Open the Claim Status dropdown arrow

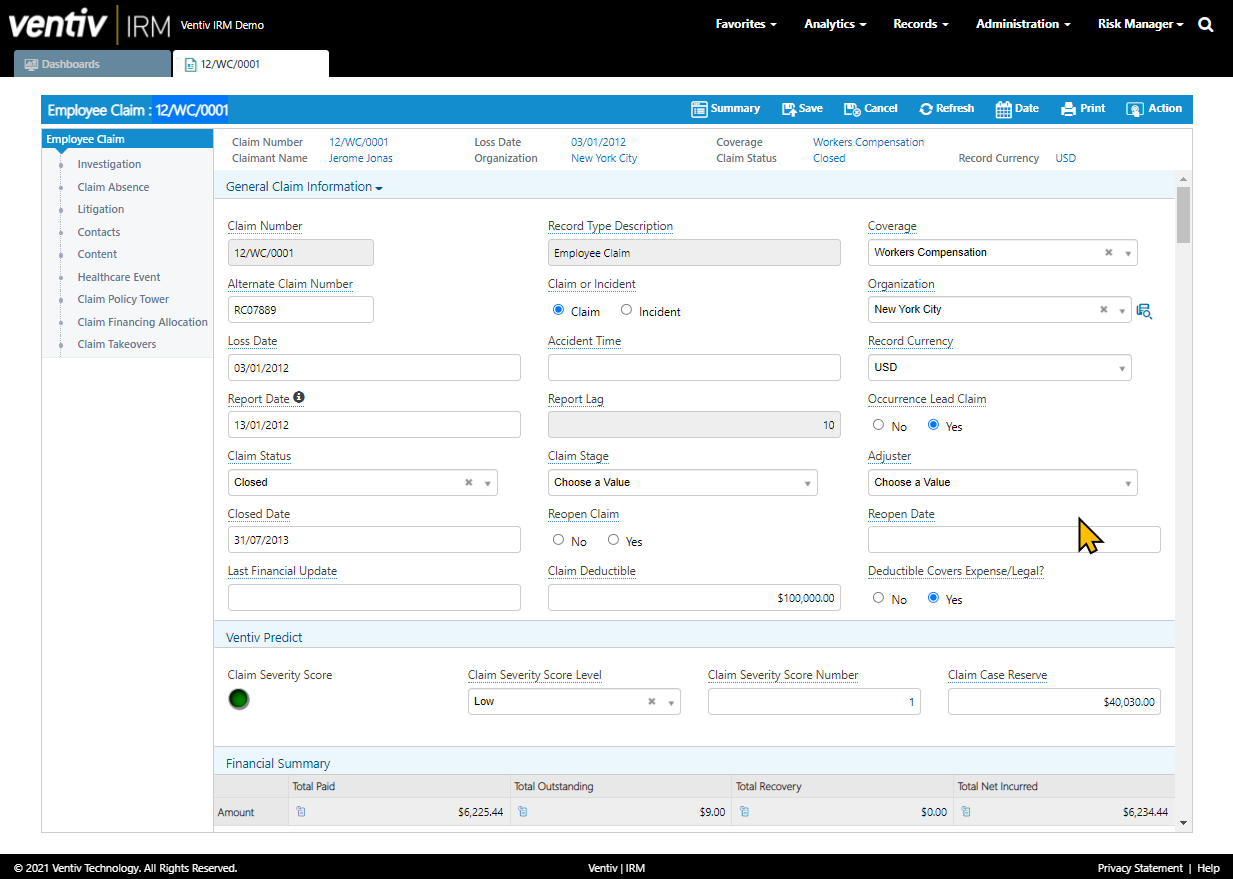(488, 483)
